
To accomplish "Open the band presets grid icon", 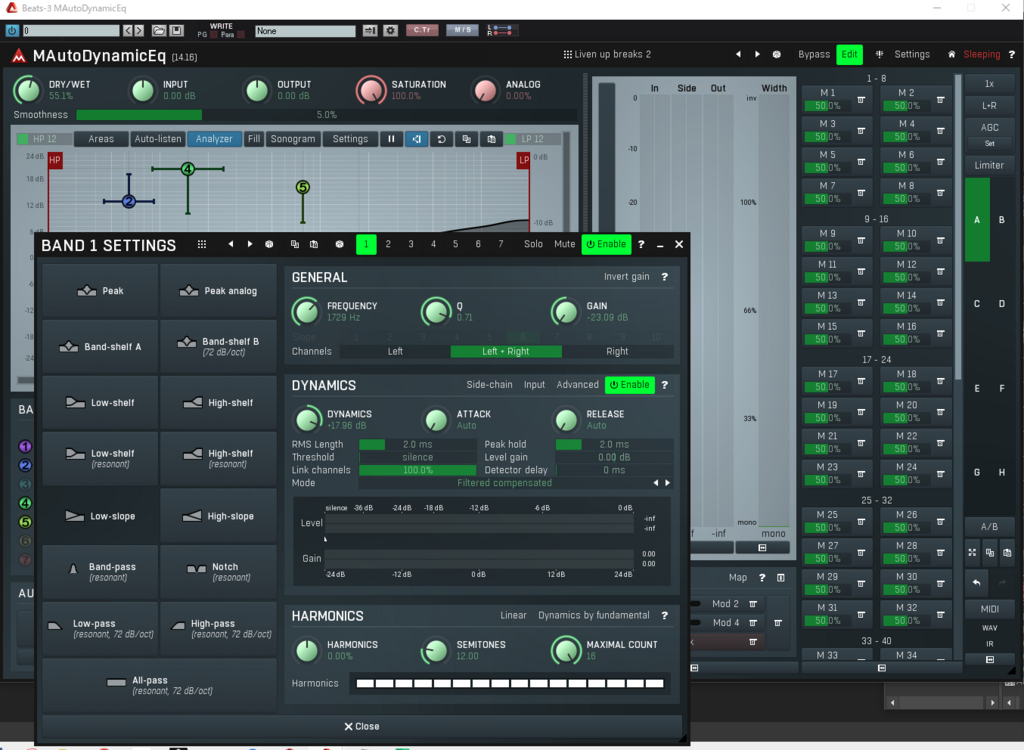I will tap(202, 244).
